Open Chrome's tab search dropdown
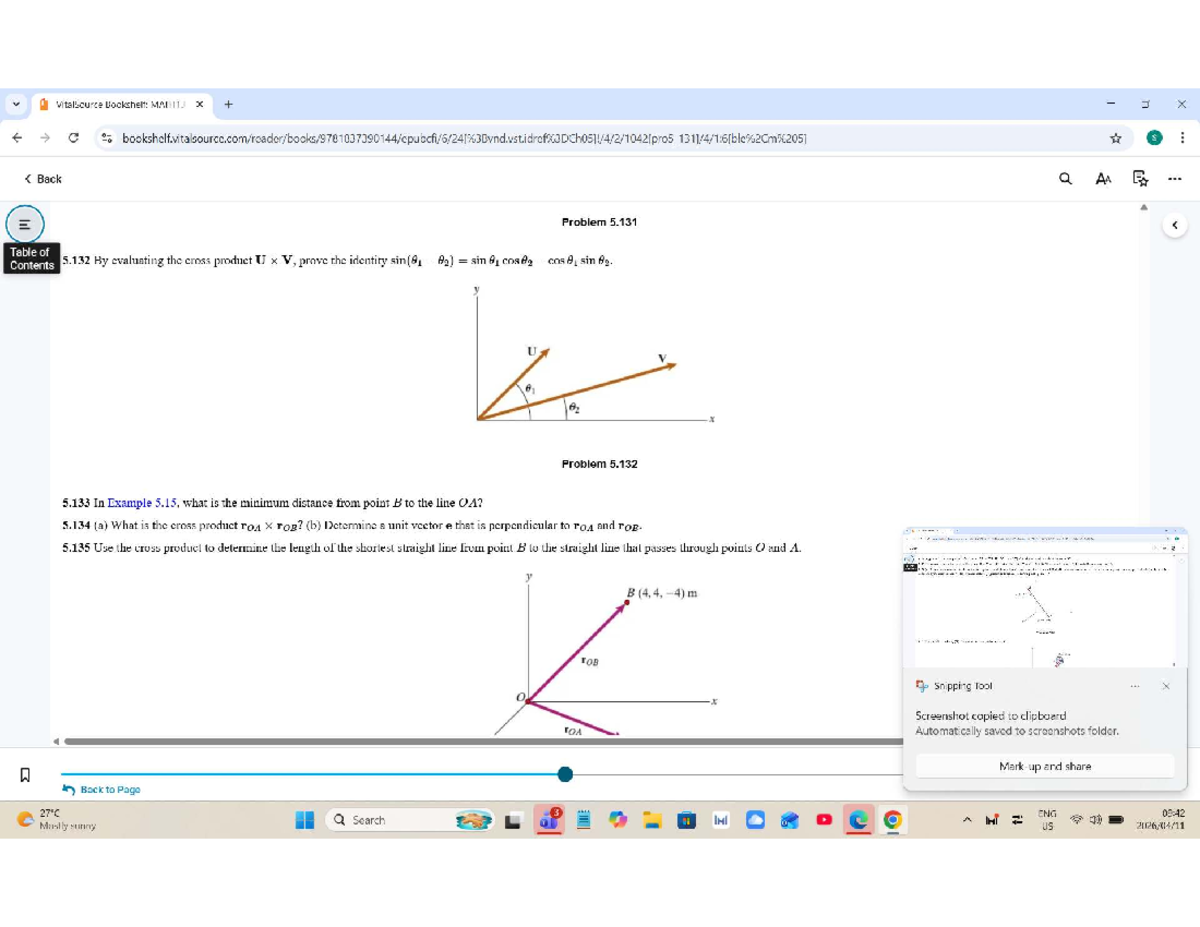The image size is (1200, 927). coord(17,104)
